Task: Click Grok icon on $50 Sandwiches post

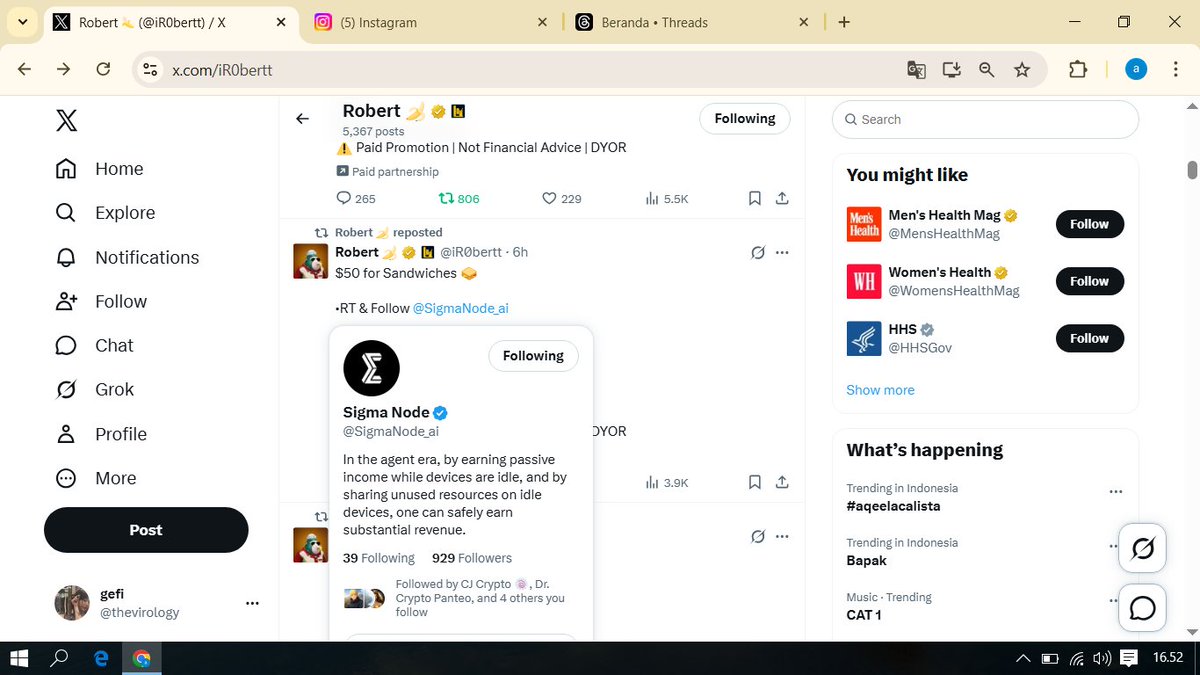Action: click(758, 253)
